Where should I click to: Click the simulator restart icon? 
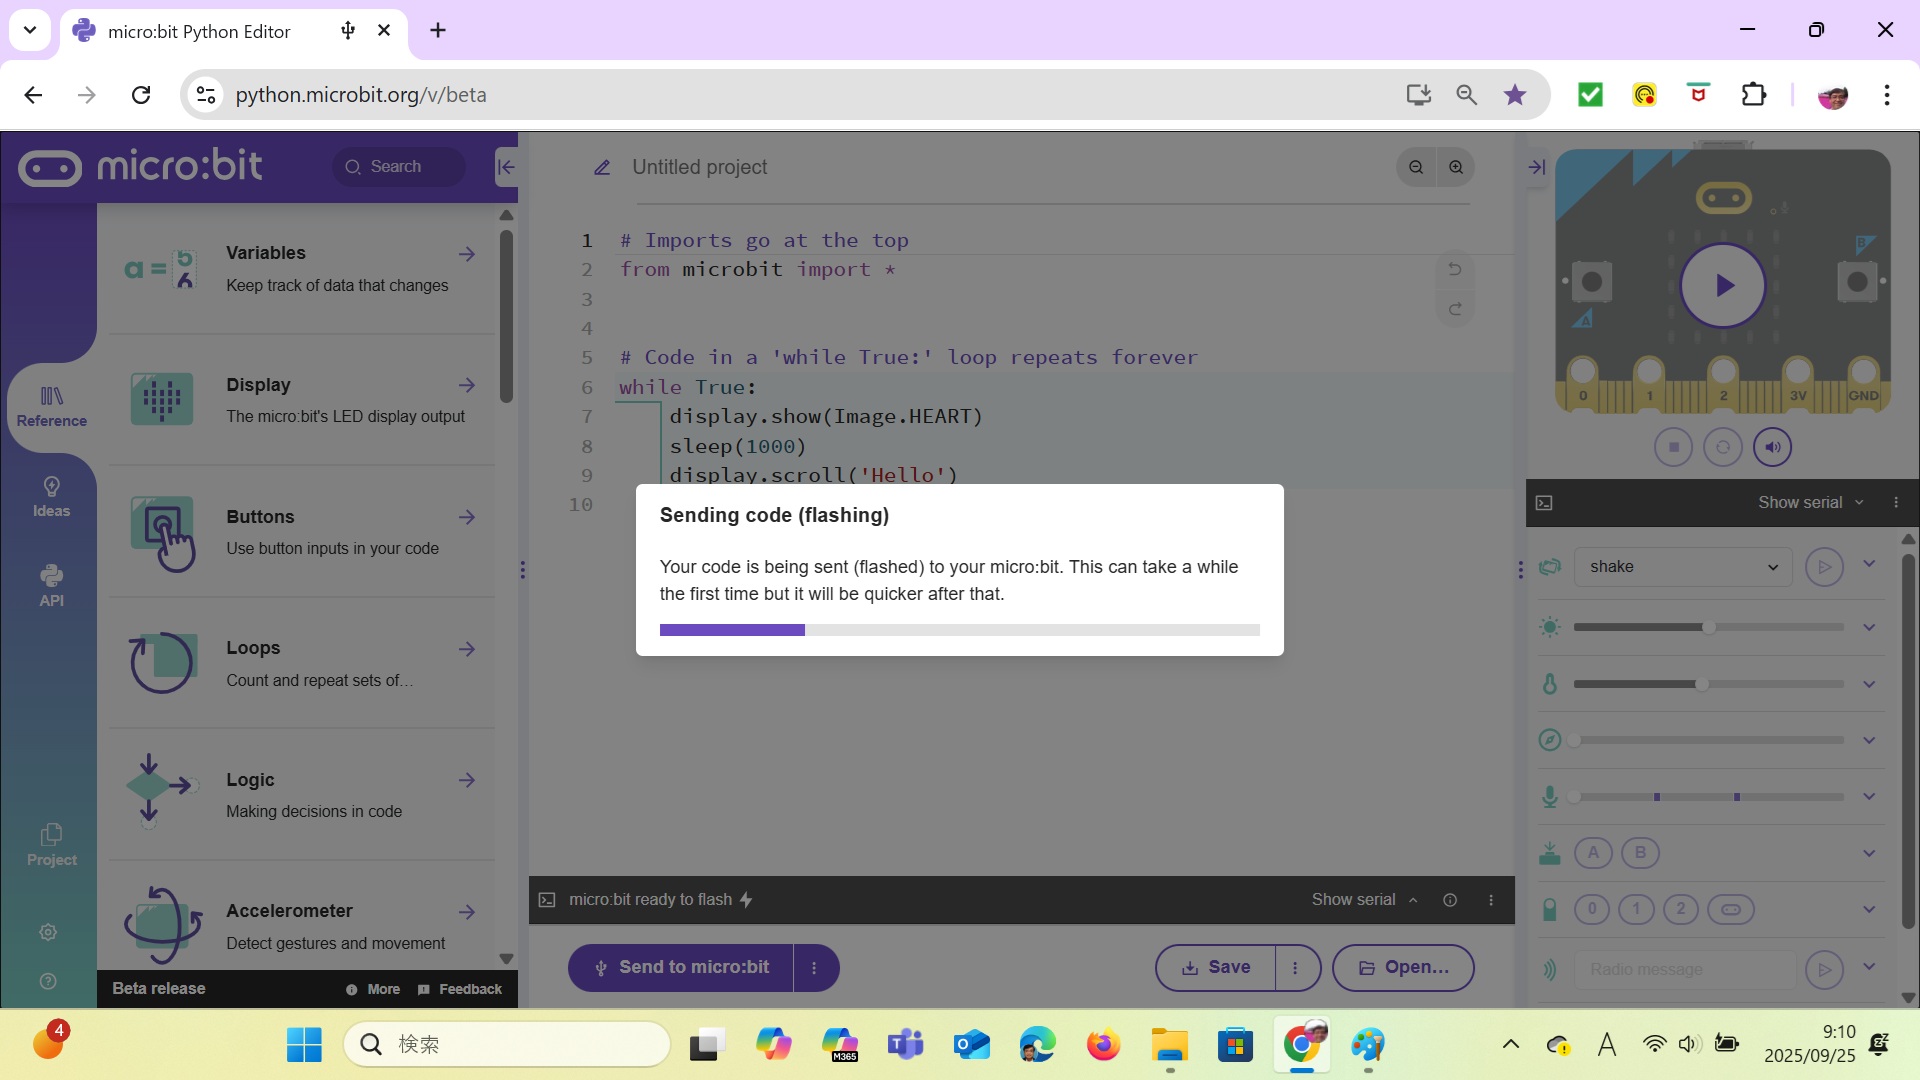tap(1723, 447)
